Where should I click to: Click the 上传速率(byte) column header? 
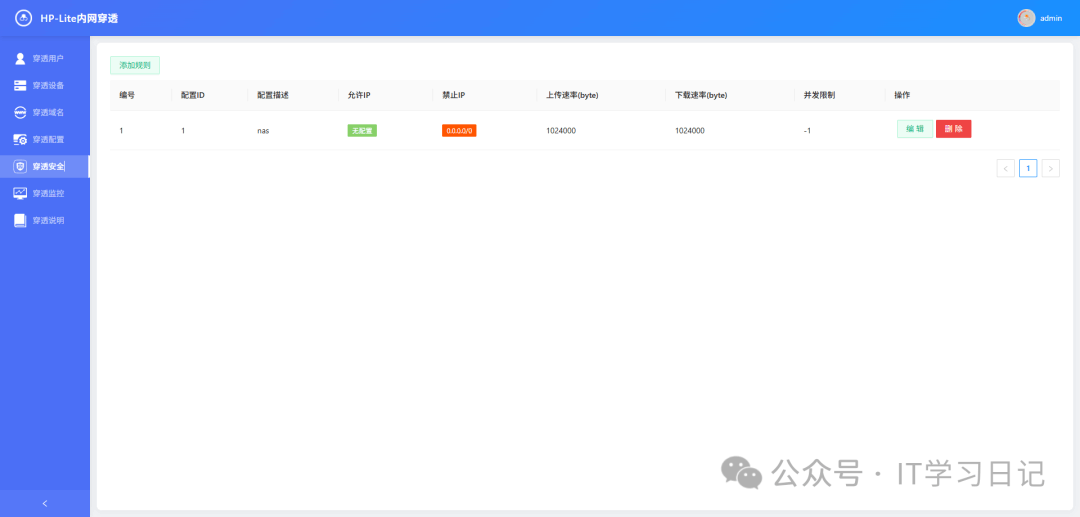[572, 95]
